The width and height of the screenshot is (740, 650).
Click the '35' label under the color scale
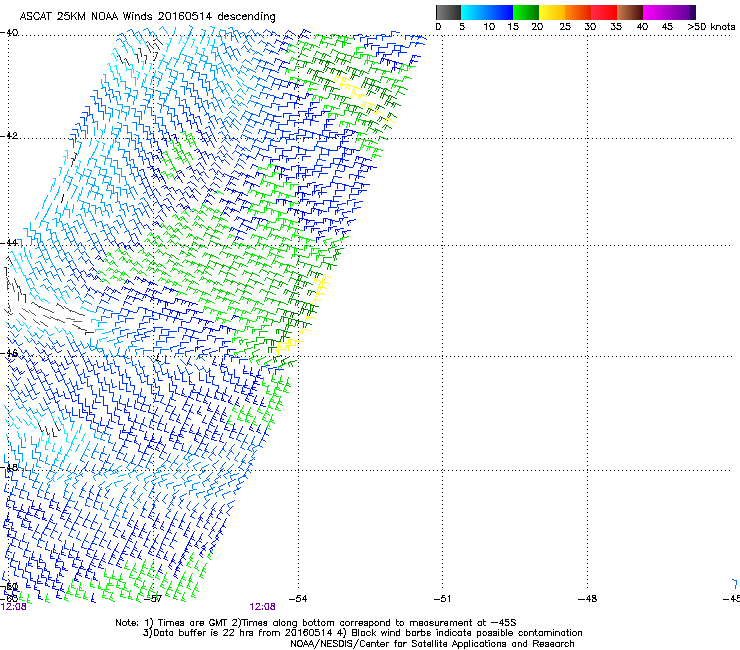coord(616,26)
